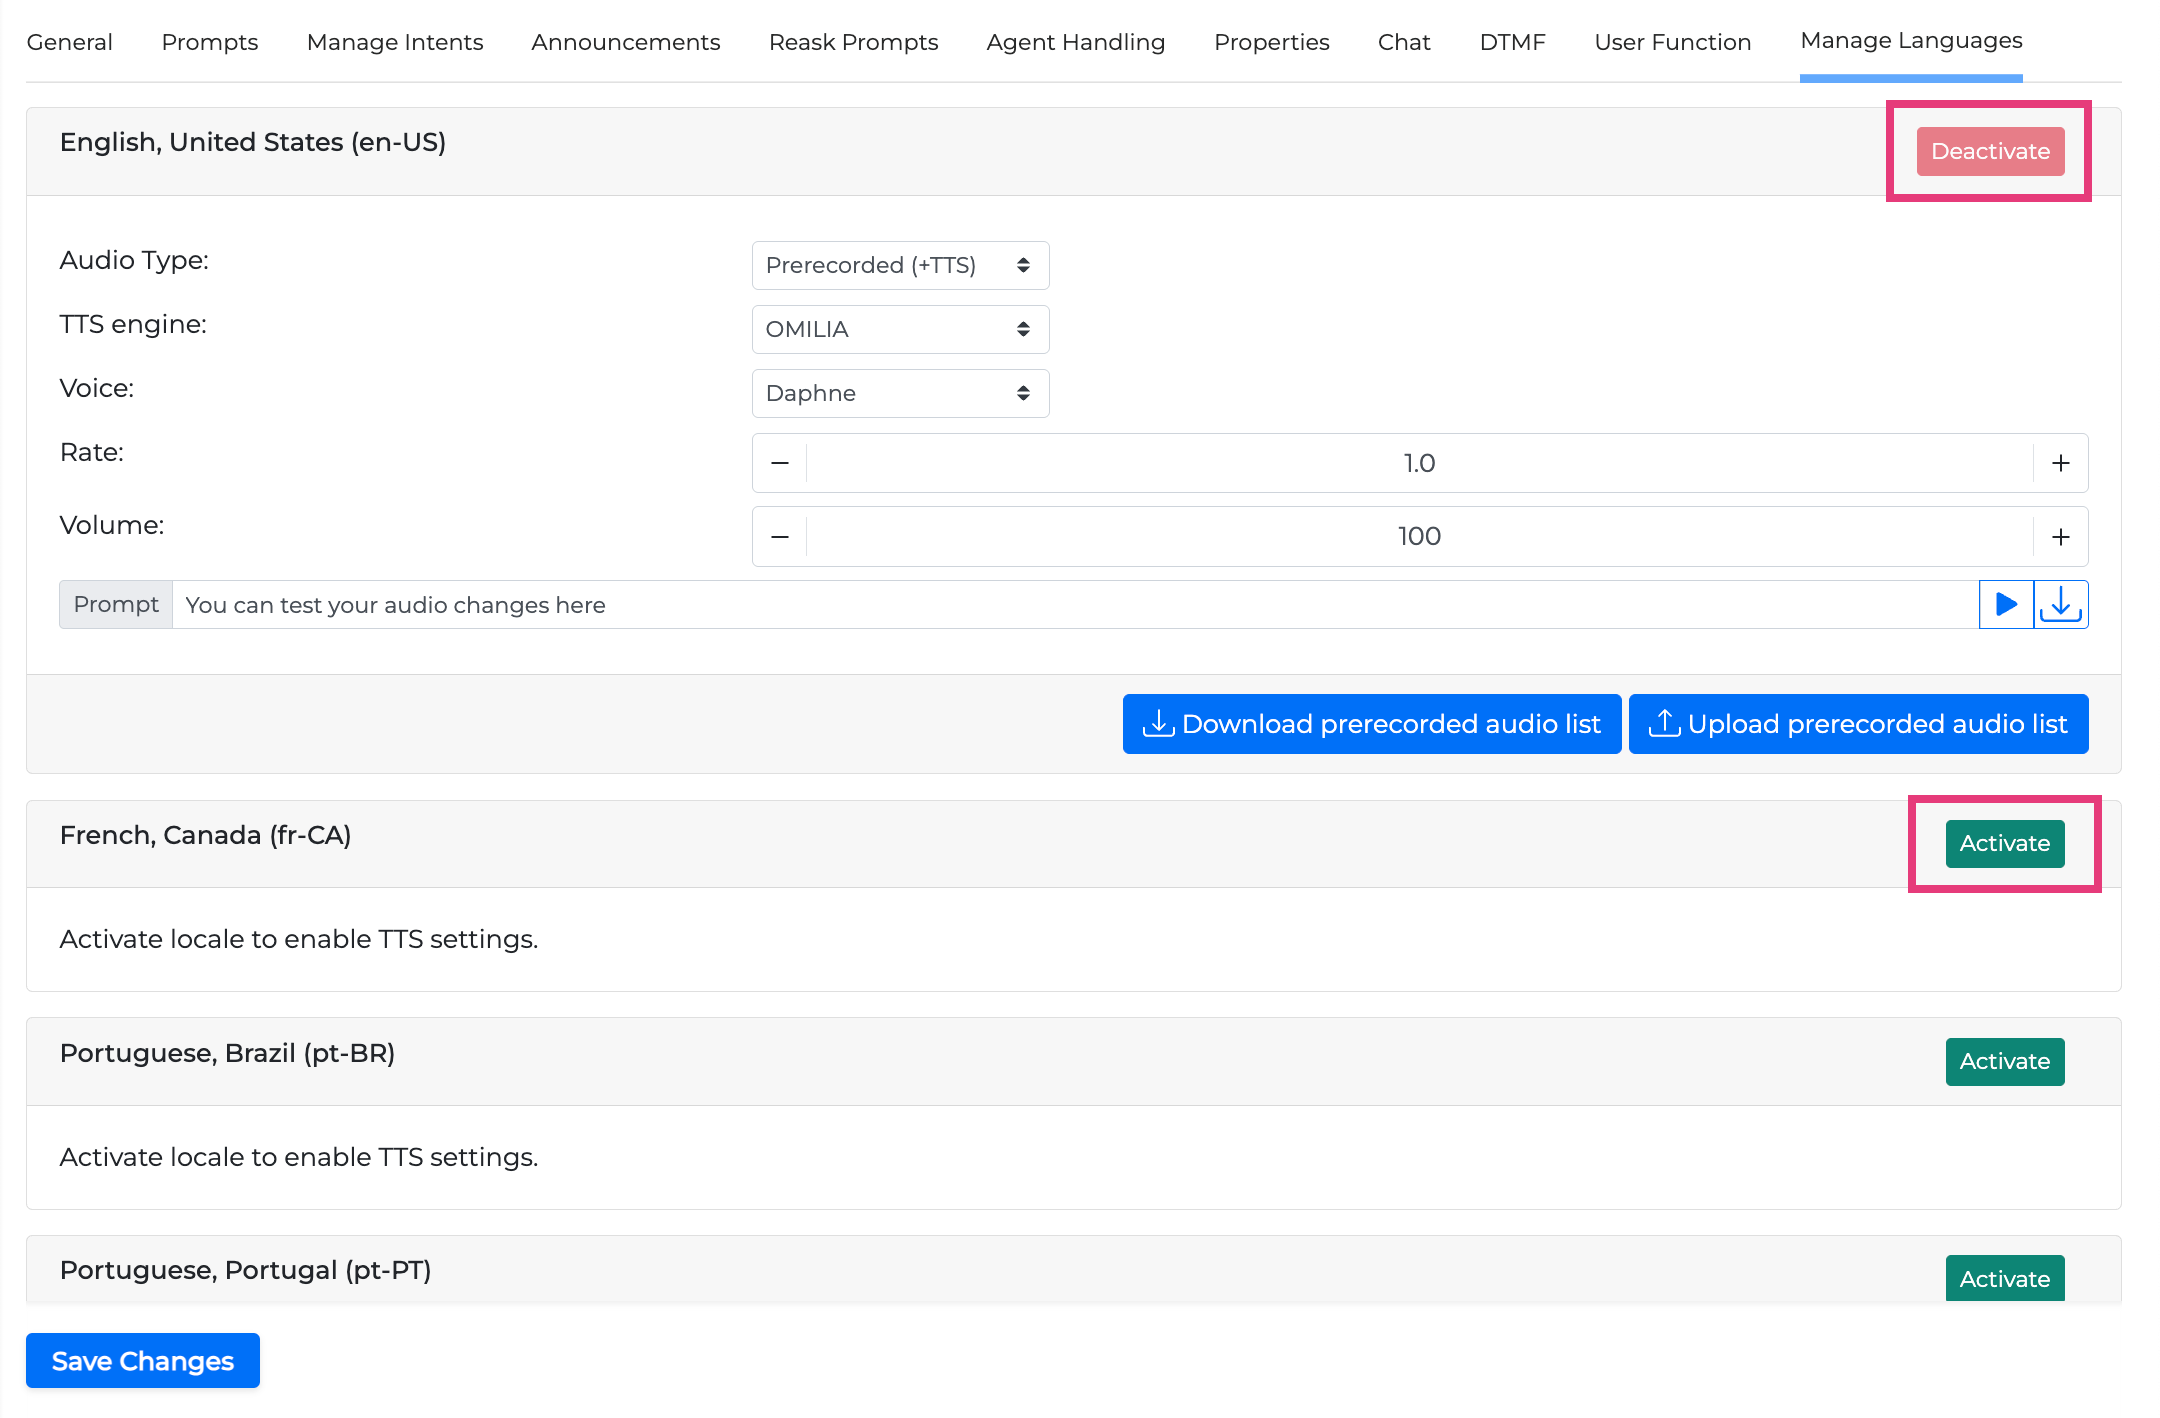Expand the TTS engine dropdown
The height and width of the screenshot is (1418, 2160).
(899, 329)
